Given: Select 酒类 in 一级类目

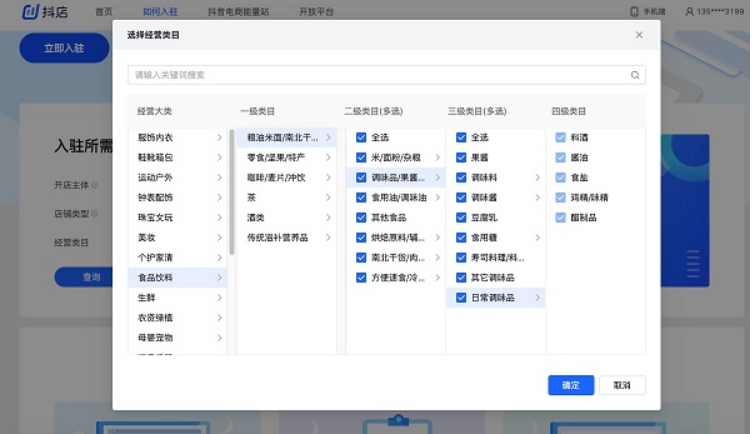Looking at the screenshot, I should 286,218.
